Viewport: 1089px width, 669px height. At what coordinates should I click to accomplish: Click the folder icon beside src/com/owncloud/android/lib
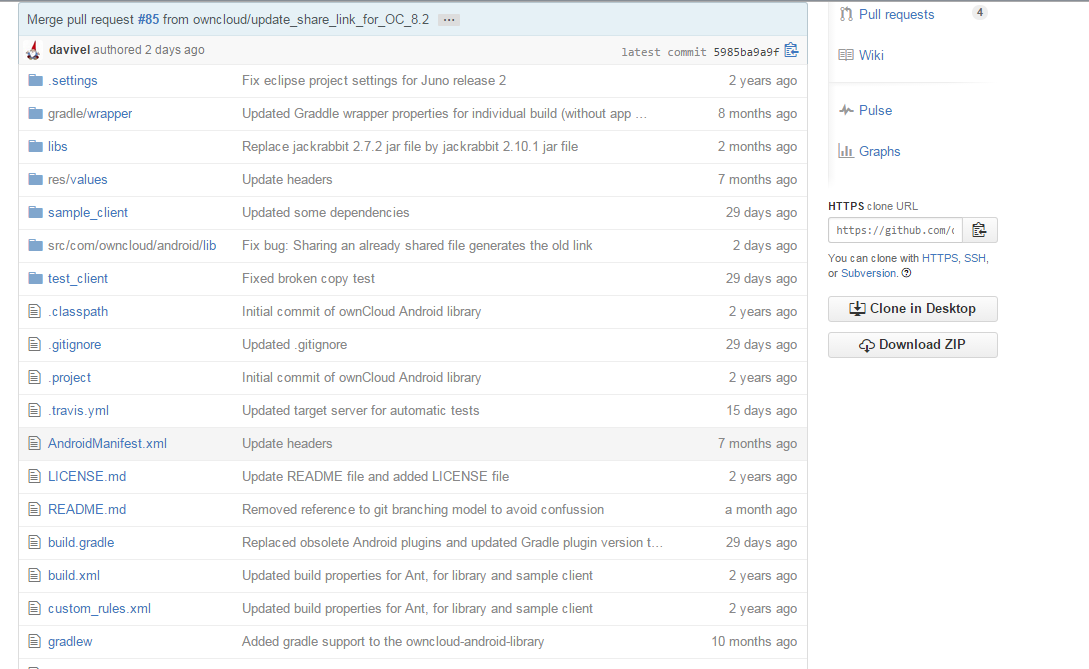pos(35,245)
